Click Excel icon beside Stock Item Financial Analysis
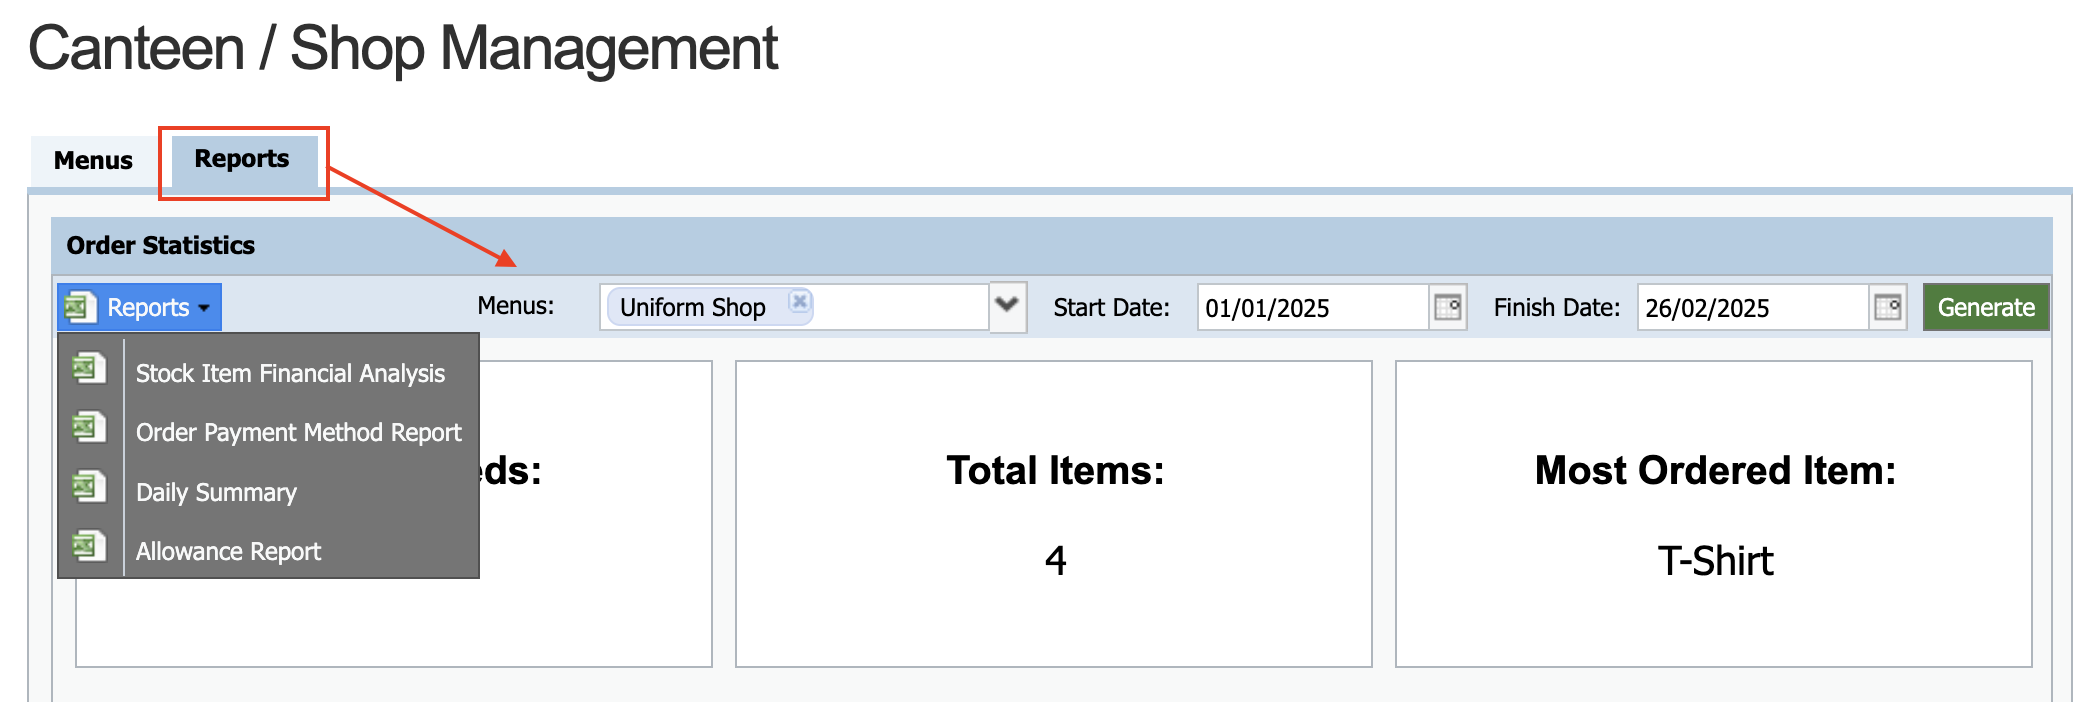Screen dimensions: 2096x702 (x=89, y=369)
